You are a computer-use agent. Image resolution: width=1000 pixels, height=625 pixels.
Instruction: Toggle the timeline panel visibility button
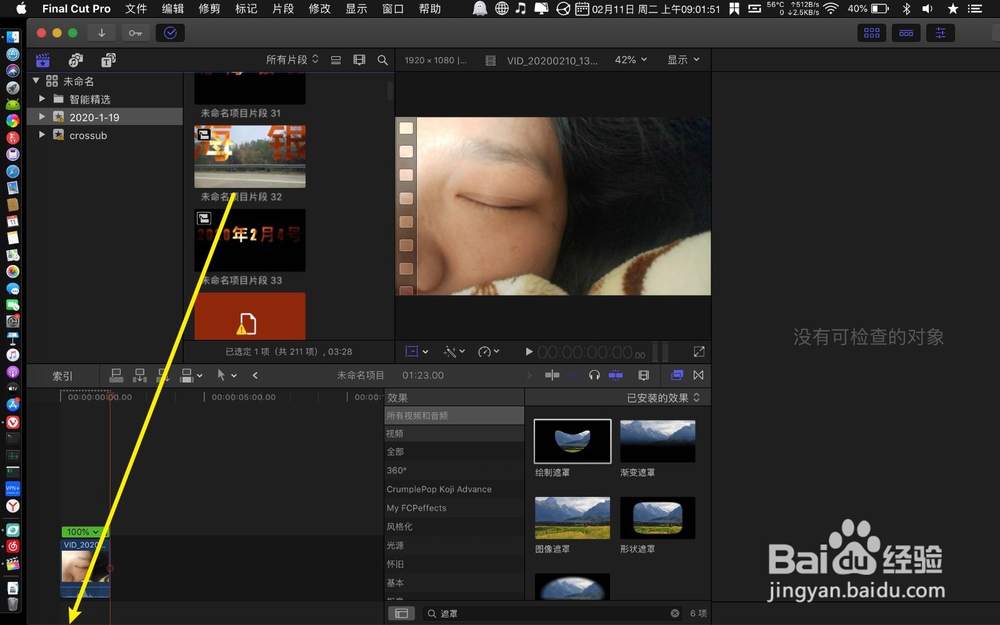[906, 33]
